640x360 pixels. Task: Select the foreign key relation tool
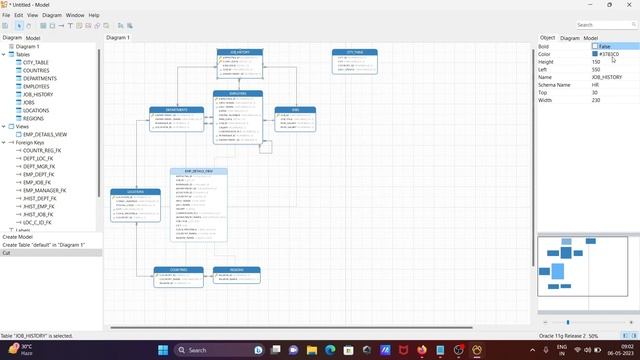pyautogui.click(x=61, y=26)
